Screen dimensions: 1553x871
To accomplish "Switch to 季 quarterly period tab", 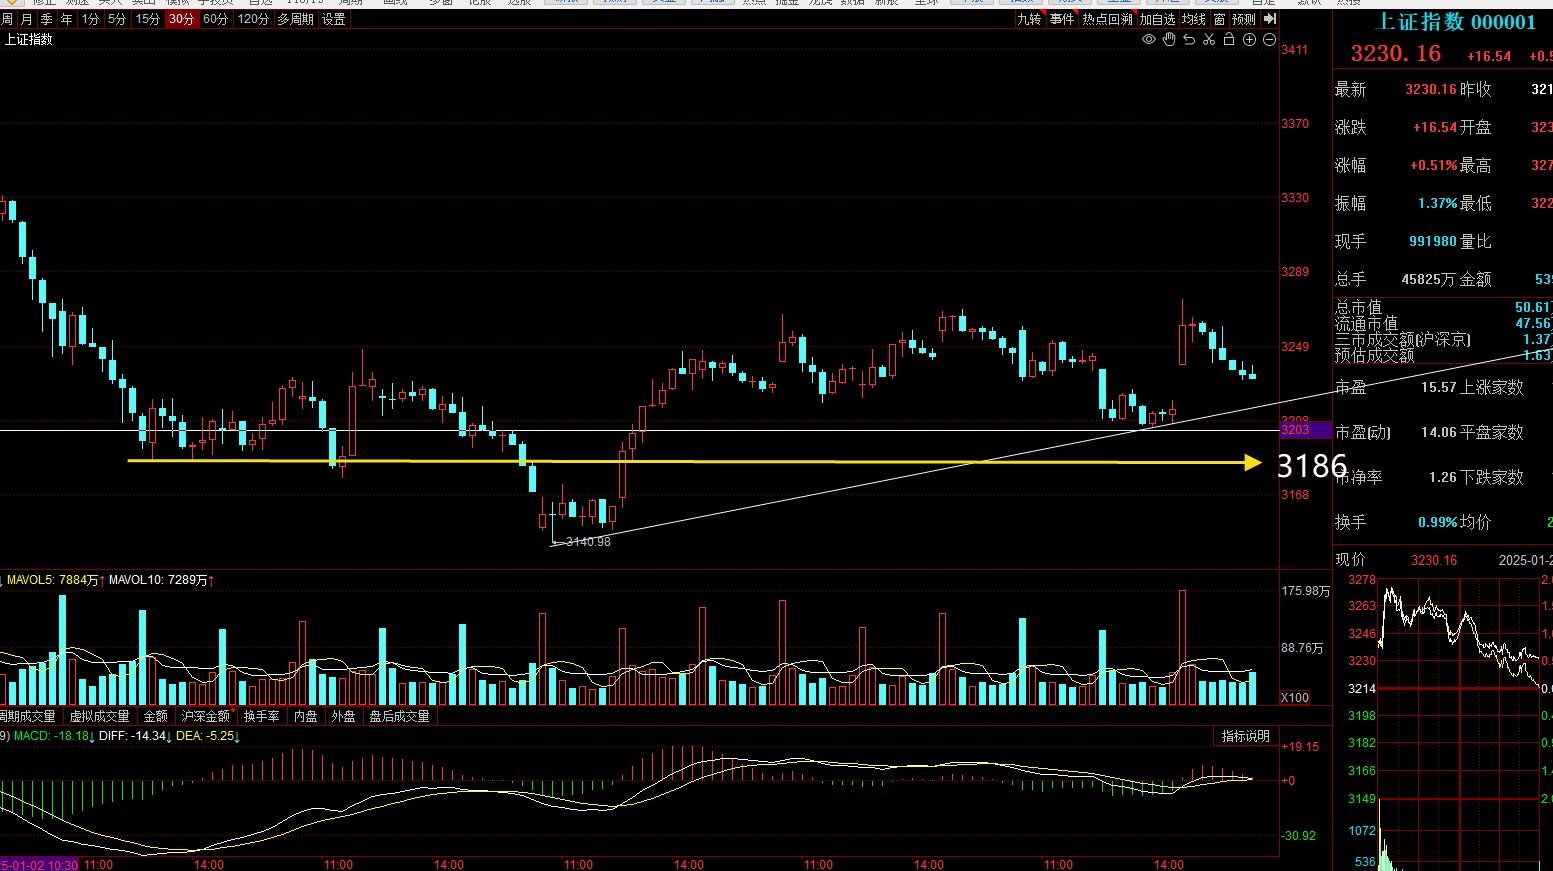I will tap(46, 19).
